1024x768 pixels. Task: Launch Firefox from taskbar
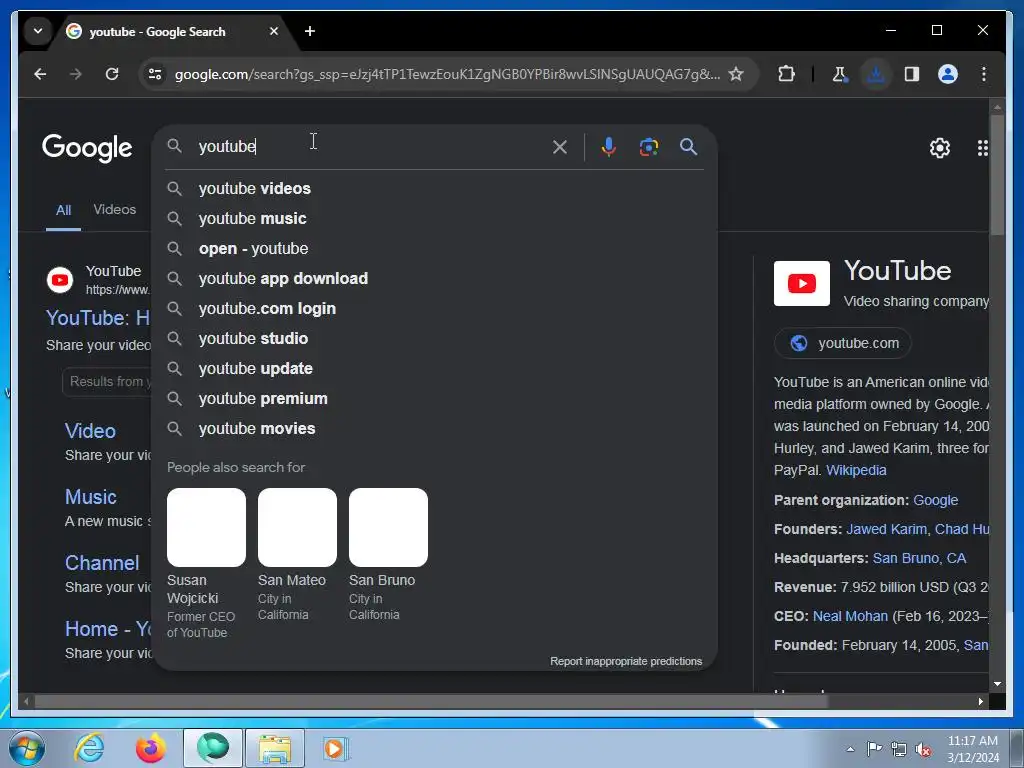(x=150, y=748)
